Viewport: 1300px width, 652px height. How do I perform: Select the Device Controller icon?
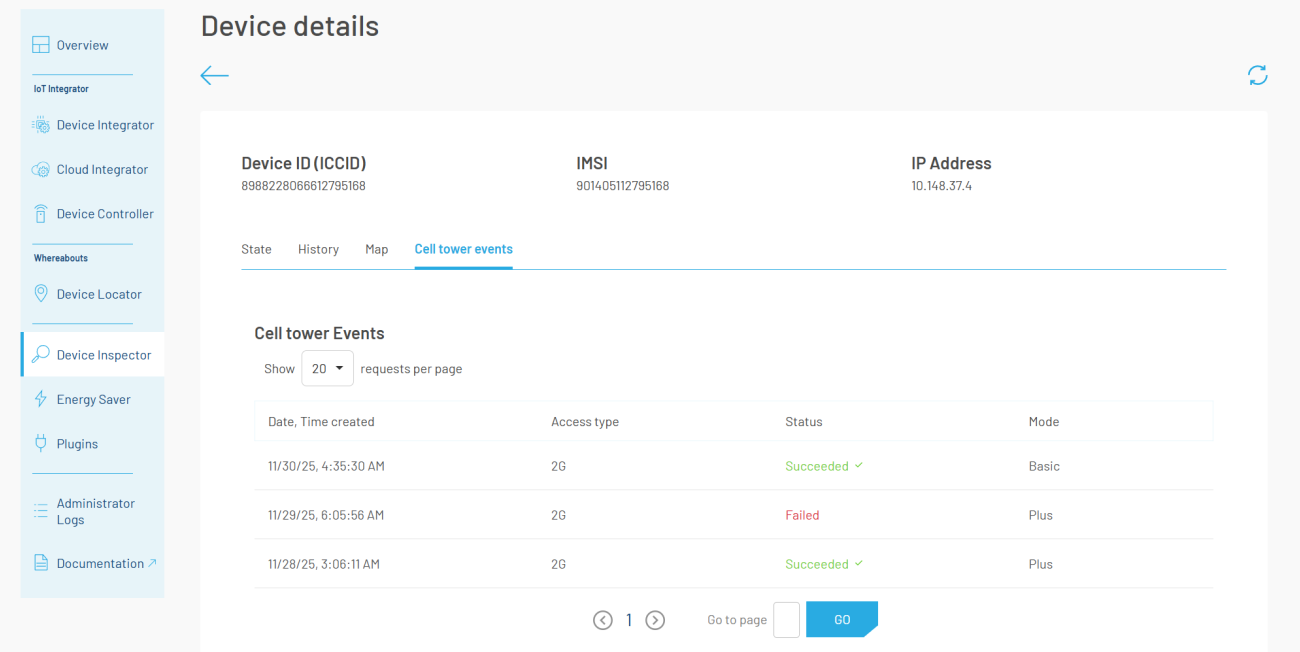pos(41,214)
